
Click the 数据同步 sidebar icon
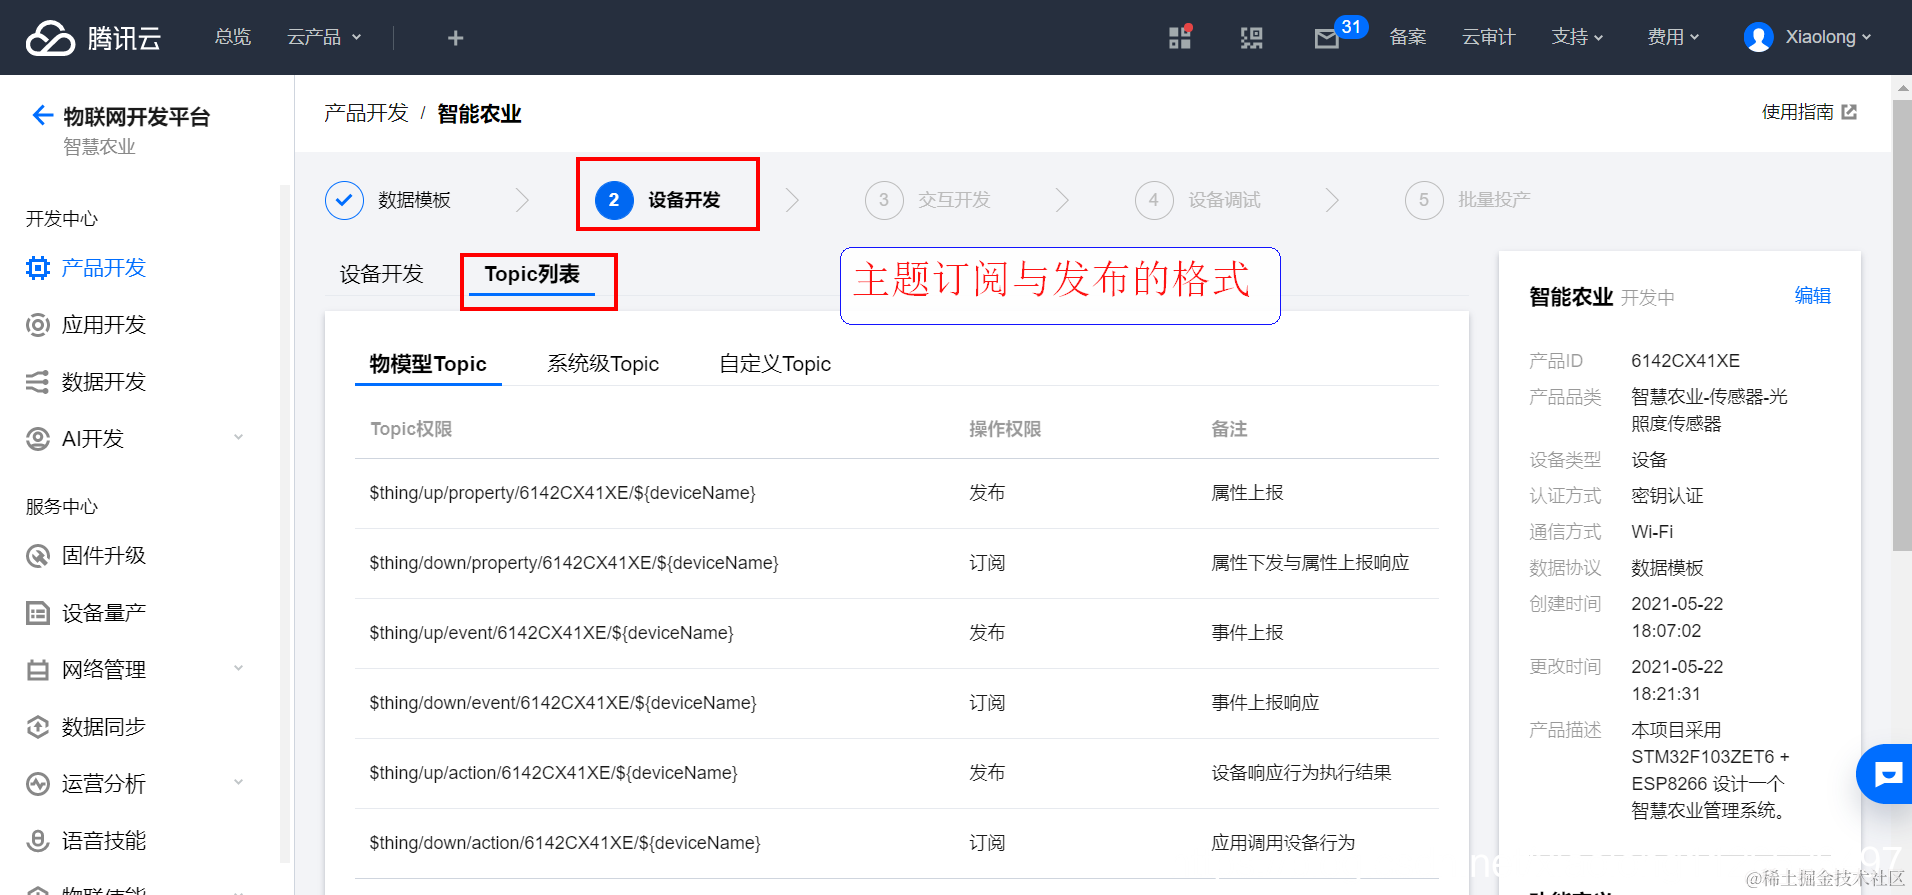(x=38, y=727)
